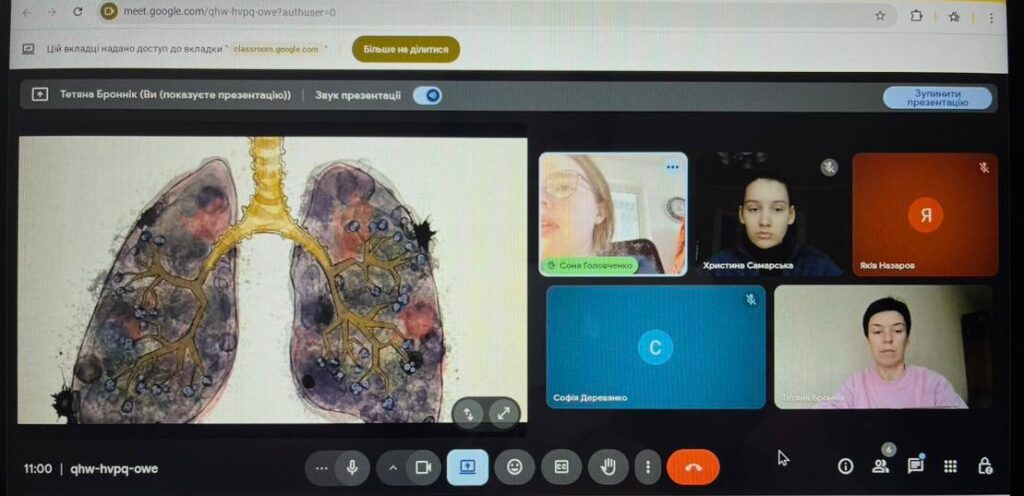Open meeting details info icon
This screenshot has height=496, width=1024.
[x=846, y=466]
